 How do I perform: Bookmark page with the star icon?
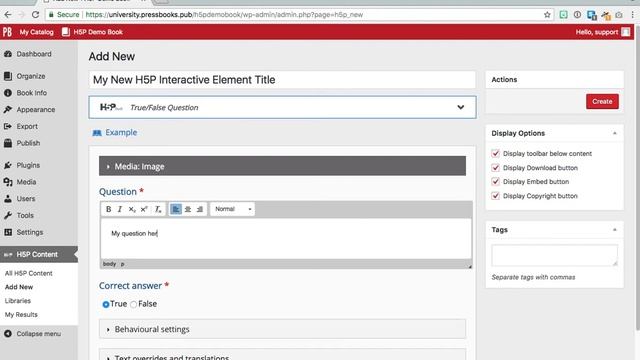547,15
